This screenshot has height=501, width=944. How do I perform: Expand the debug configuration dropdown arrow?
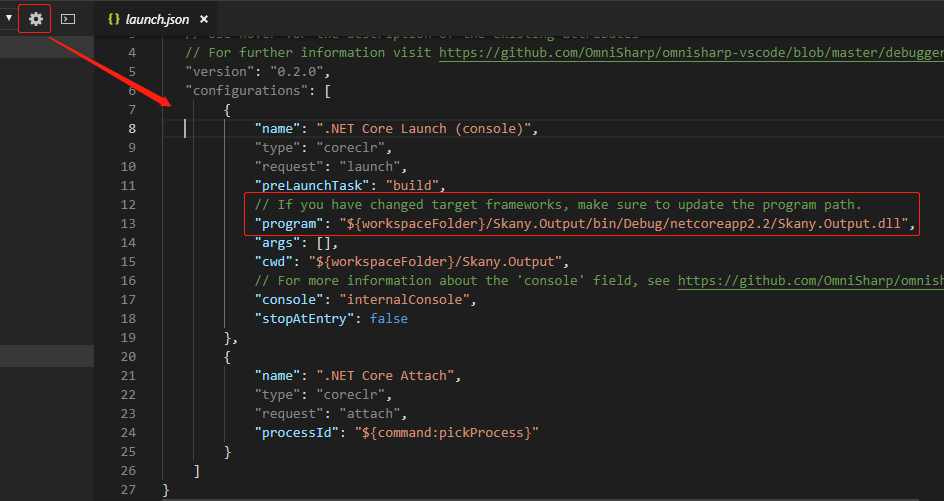pos(9,18)
